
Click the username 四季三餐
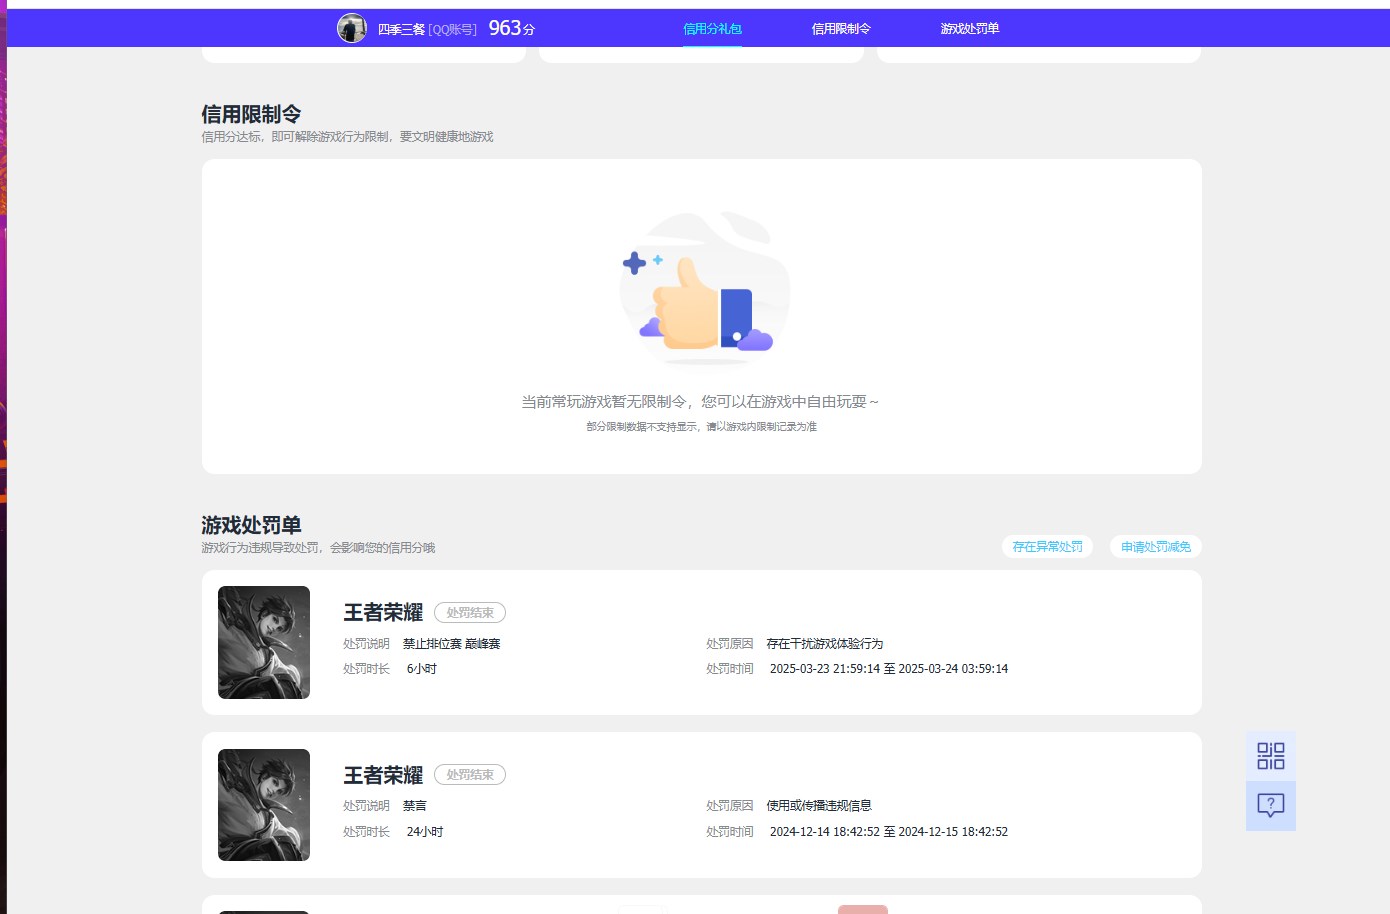click(x=400, y=28)
